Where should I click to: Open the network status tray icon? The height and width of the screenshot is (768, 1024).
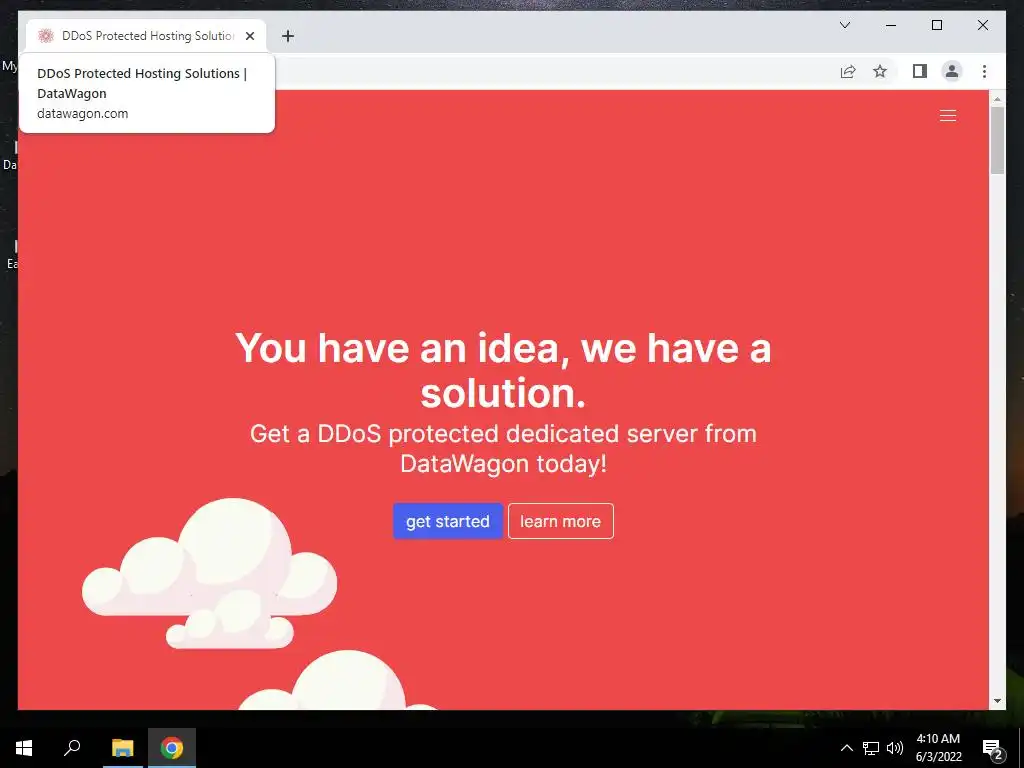(x=871, y=748)
